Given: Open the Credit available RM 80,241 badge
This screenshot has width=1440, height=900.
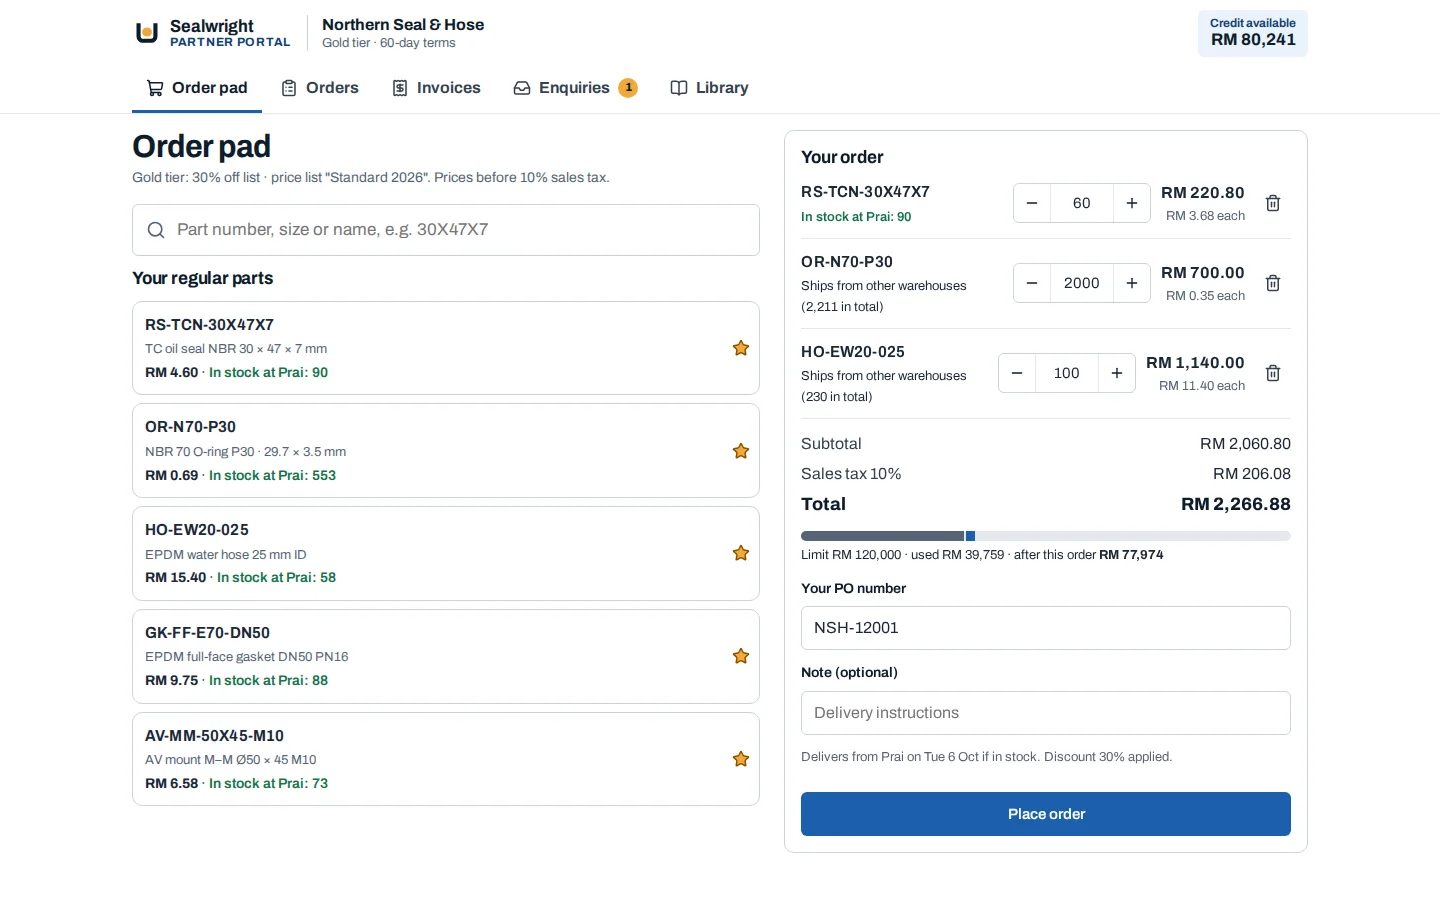Looking at the screenshot, I should [1253, 33].
